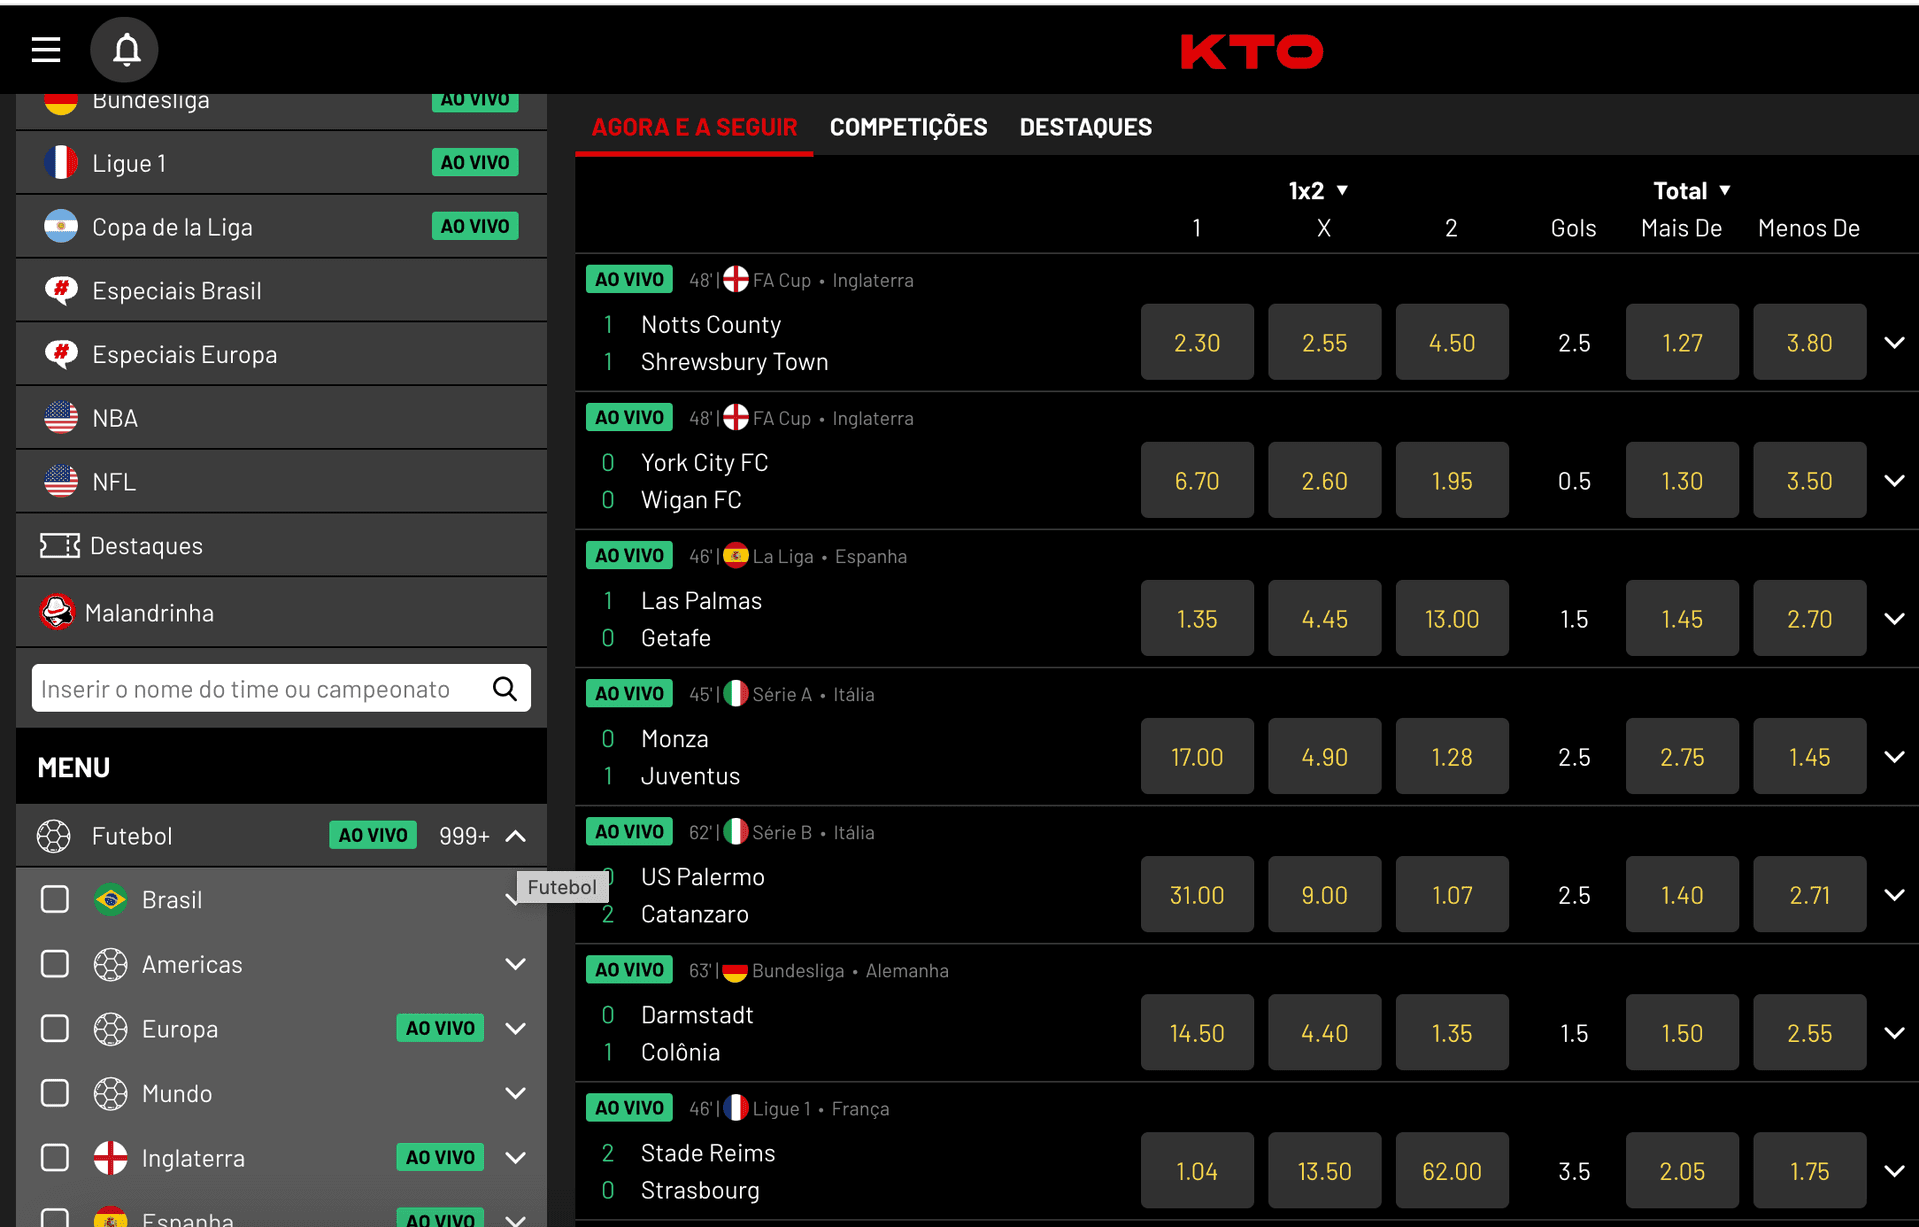Click England flag on Notts County match
Screen dimensions: 1919x1227
point(736,279)
